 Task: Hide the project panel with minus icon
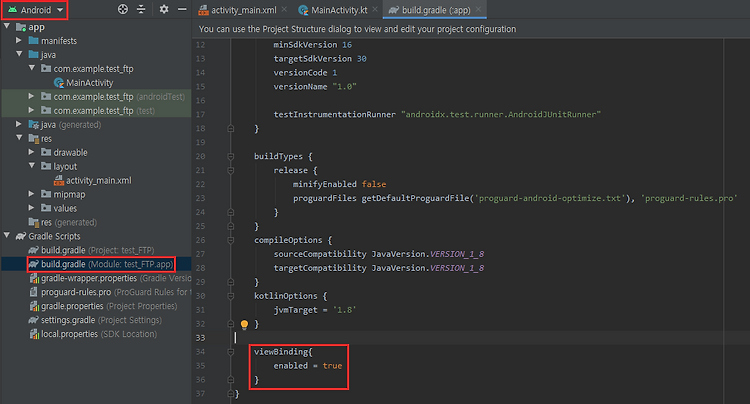coord(182,9)
